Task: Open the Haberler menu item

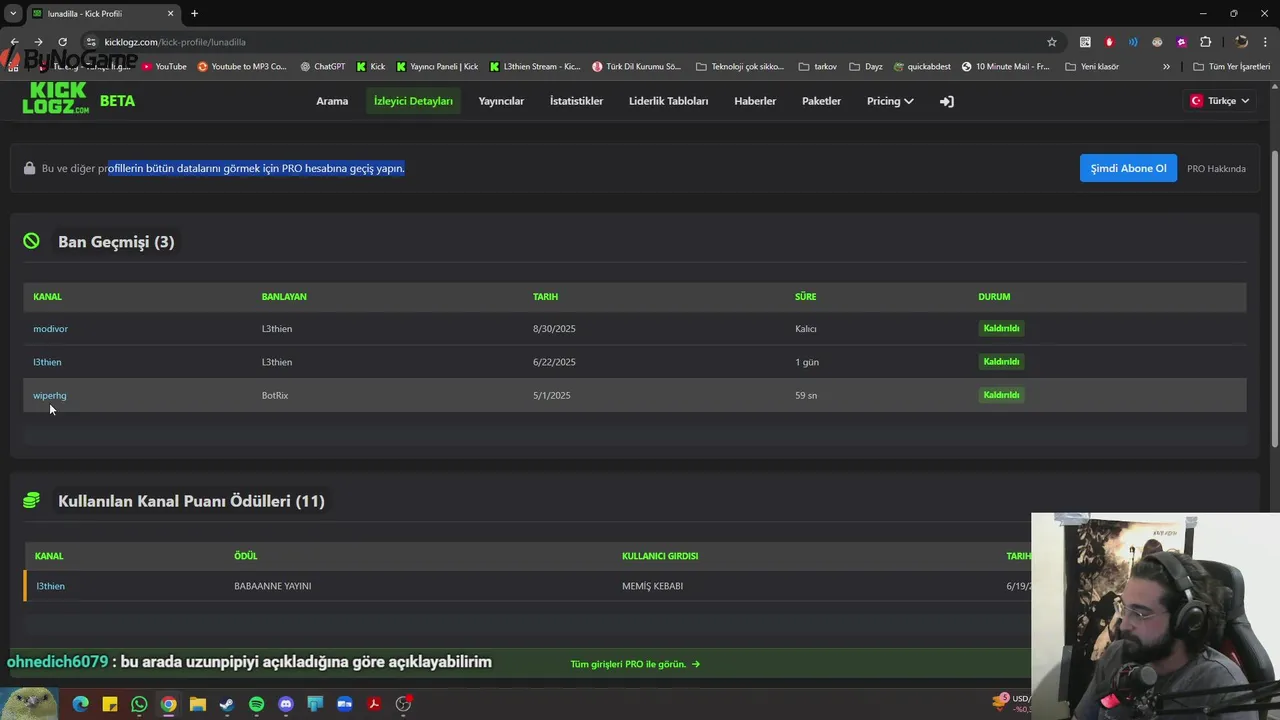Action: tap(755, 101)
